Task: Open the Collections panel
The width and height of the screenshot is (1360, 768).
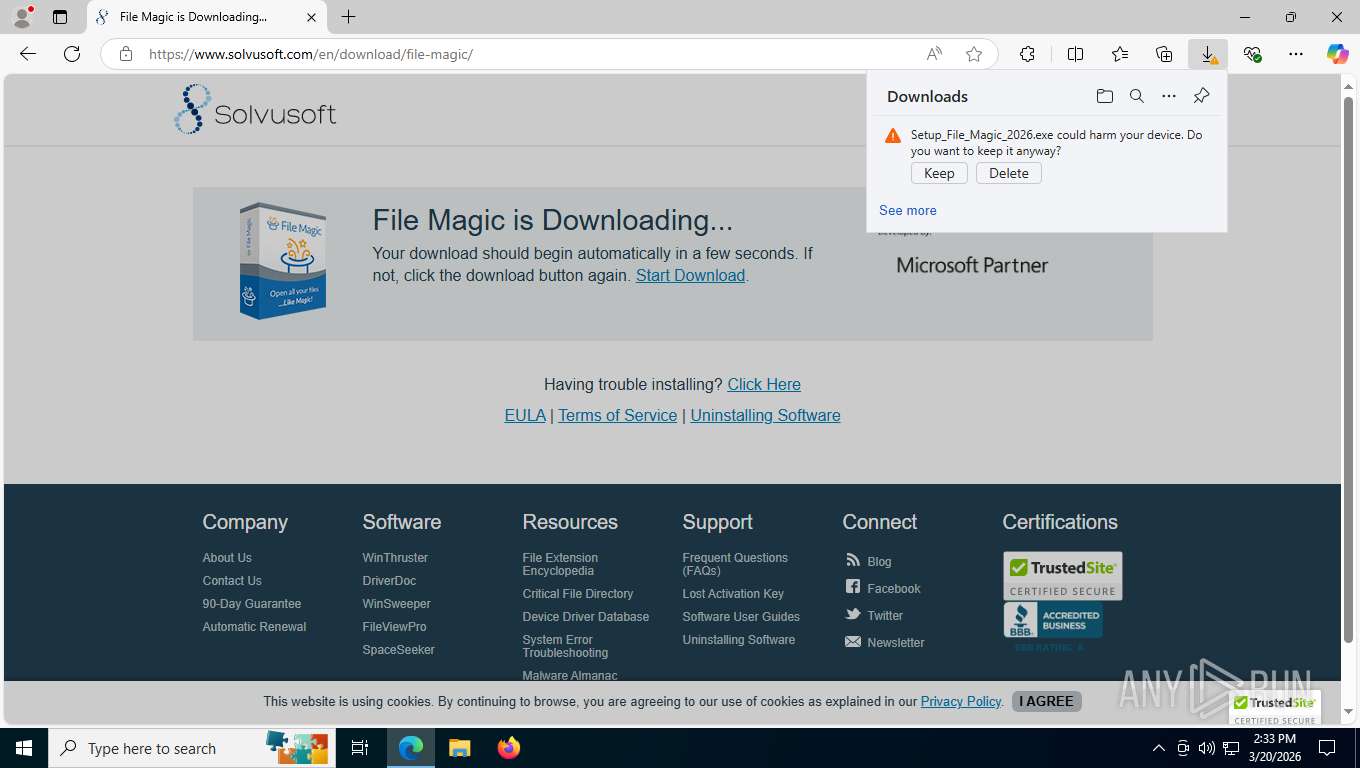Action: click(x=1164, y=54)
